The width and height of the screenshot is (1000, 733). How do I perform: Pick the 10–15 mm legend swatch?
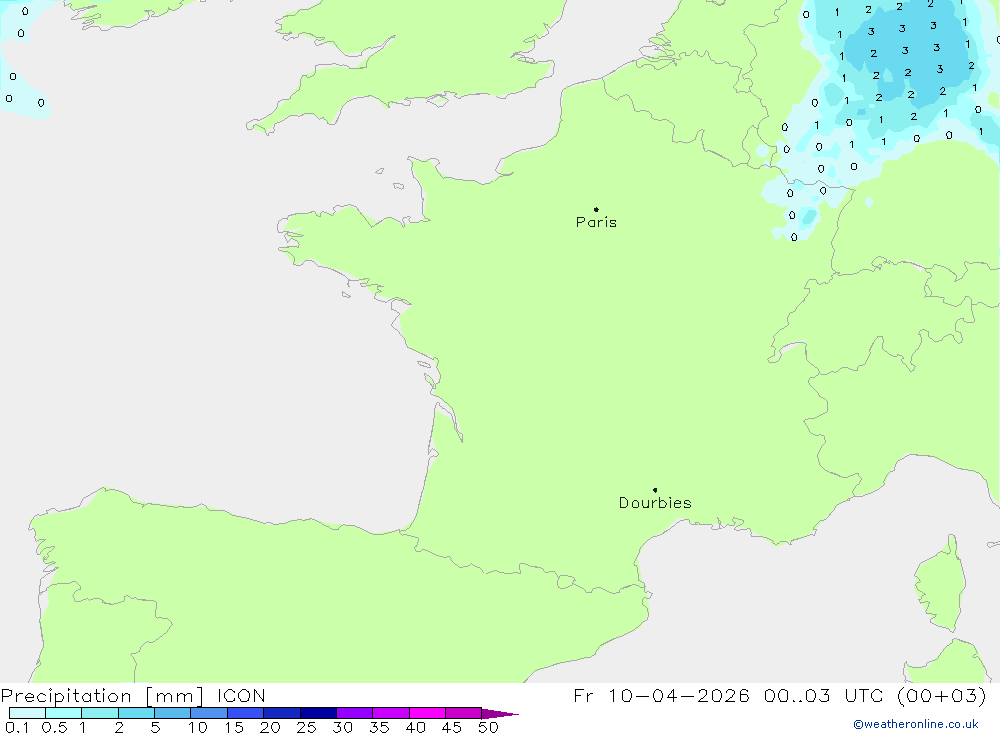209,713
